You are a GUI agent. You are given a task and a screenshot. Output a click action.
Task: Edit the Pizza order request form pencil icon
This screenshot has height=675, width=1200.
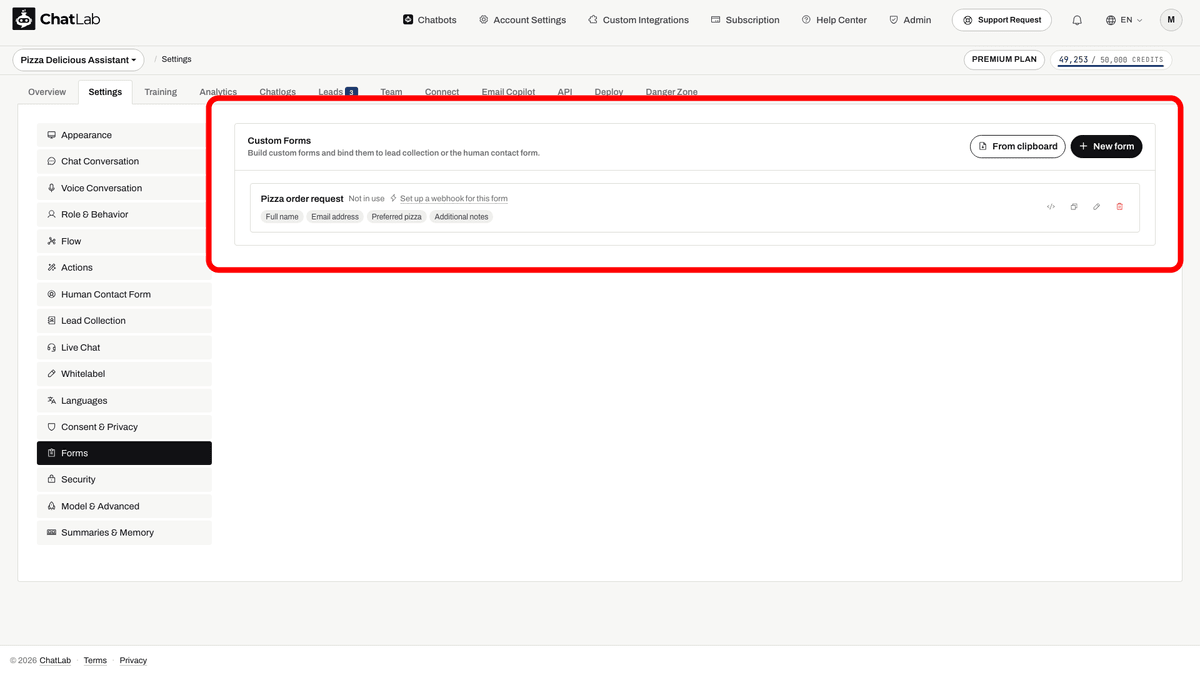(x=1097, y=207)
